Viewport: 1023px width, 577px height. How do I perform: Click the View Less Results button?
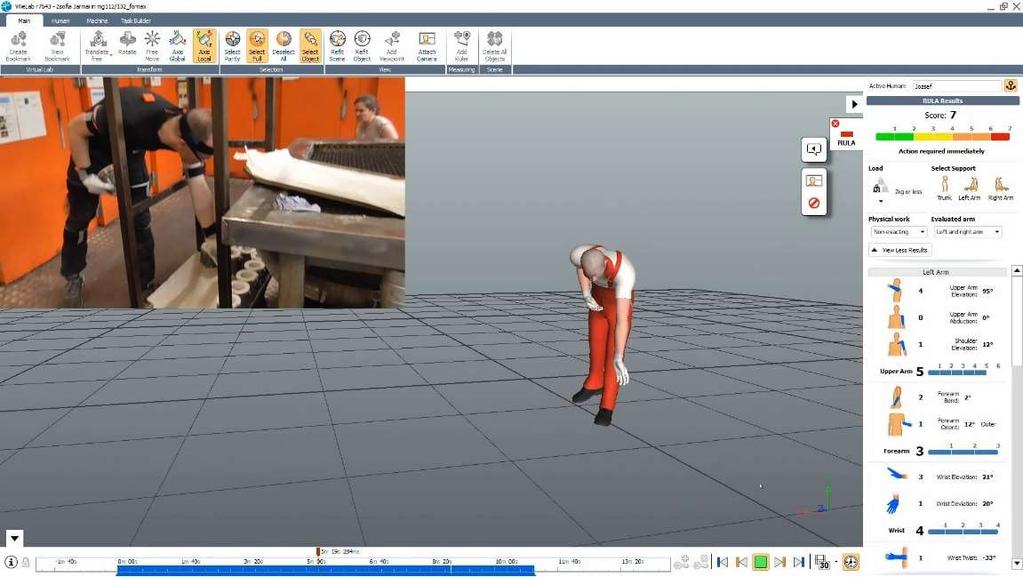pos(900,250)
